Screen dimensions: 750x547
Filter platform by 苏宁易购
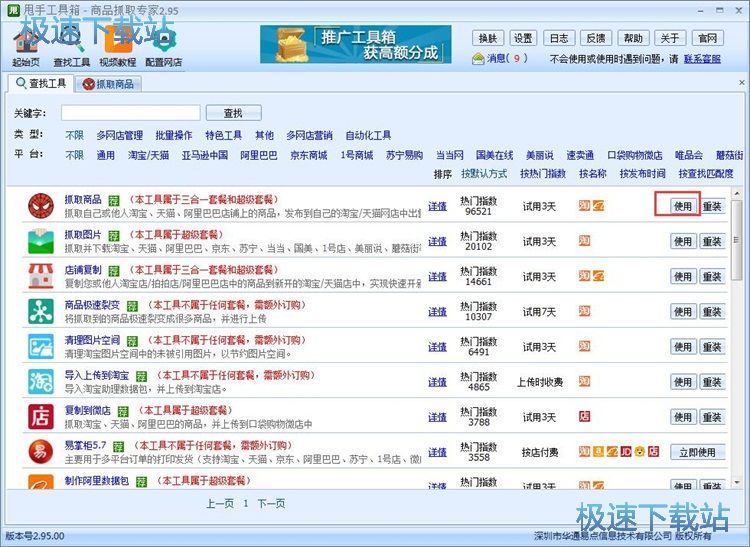(x=404, y=155)
